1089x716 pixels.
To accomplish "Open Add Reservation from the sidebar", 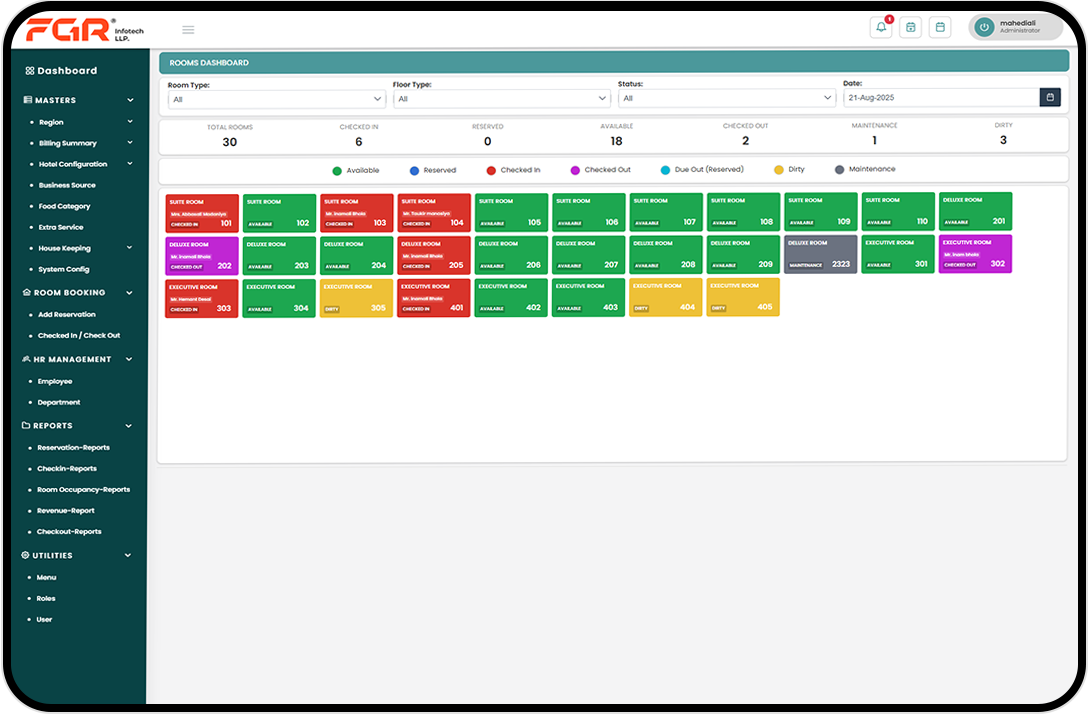I will pos(67,315).
